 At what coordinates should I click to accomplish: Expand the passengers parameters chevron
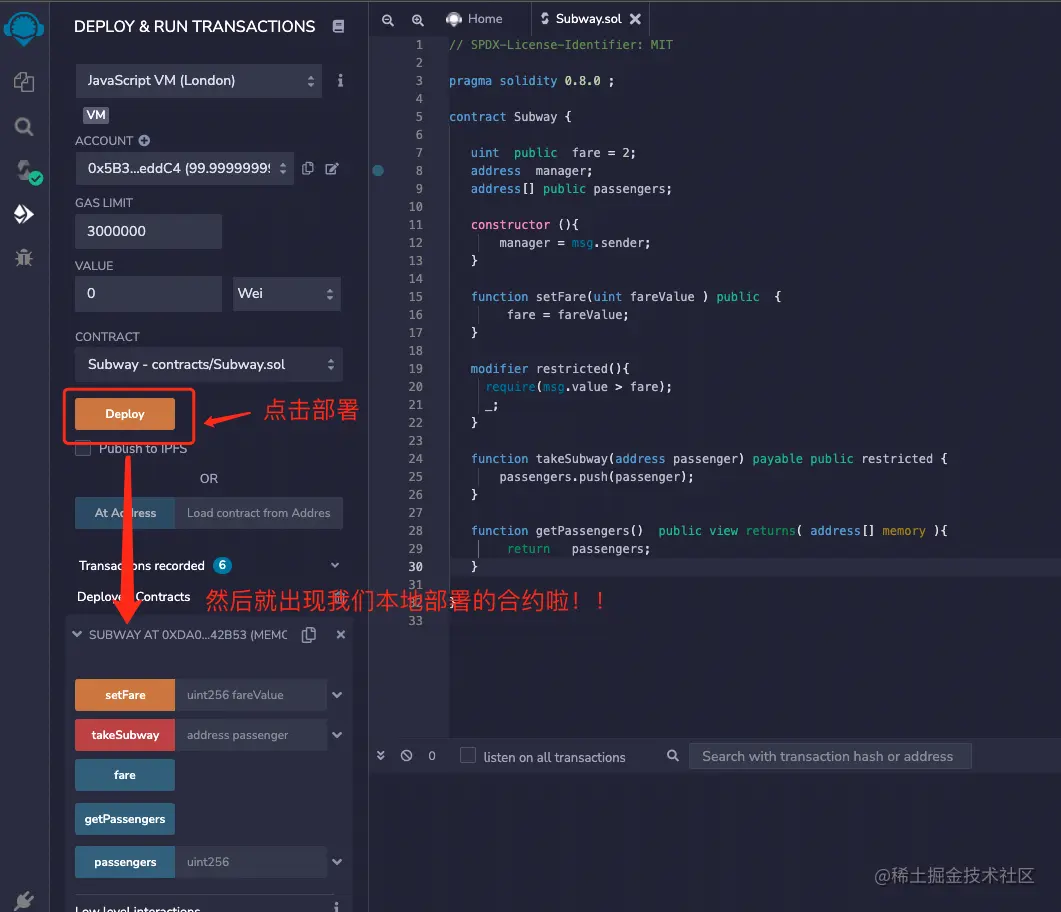[337, 862]
